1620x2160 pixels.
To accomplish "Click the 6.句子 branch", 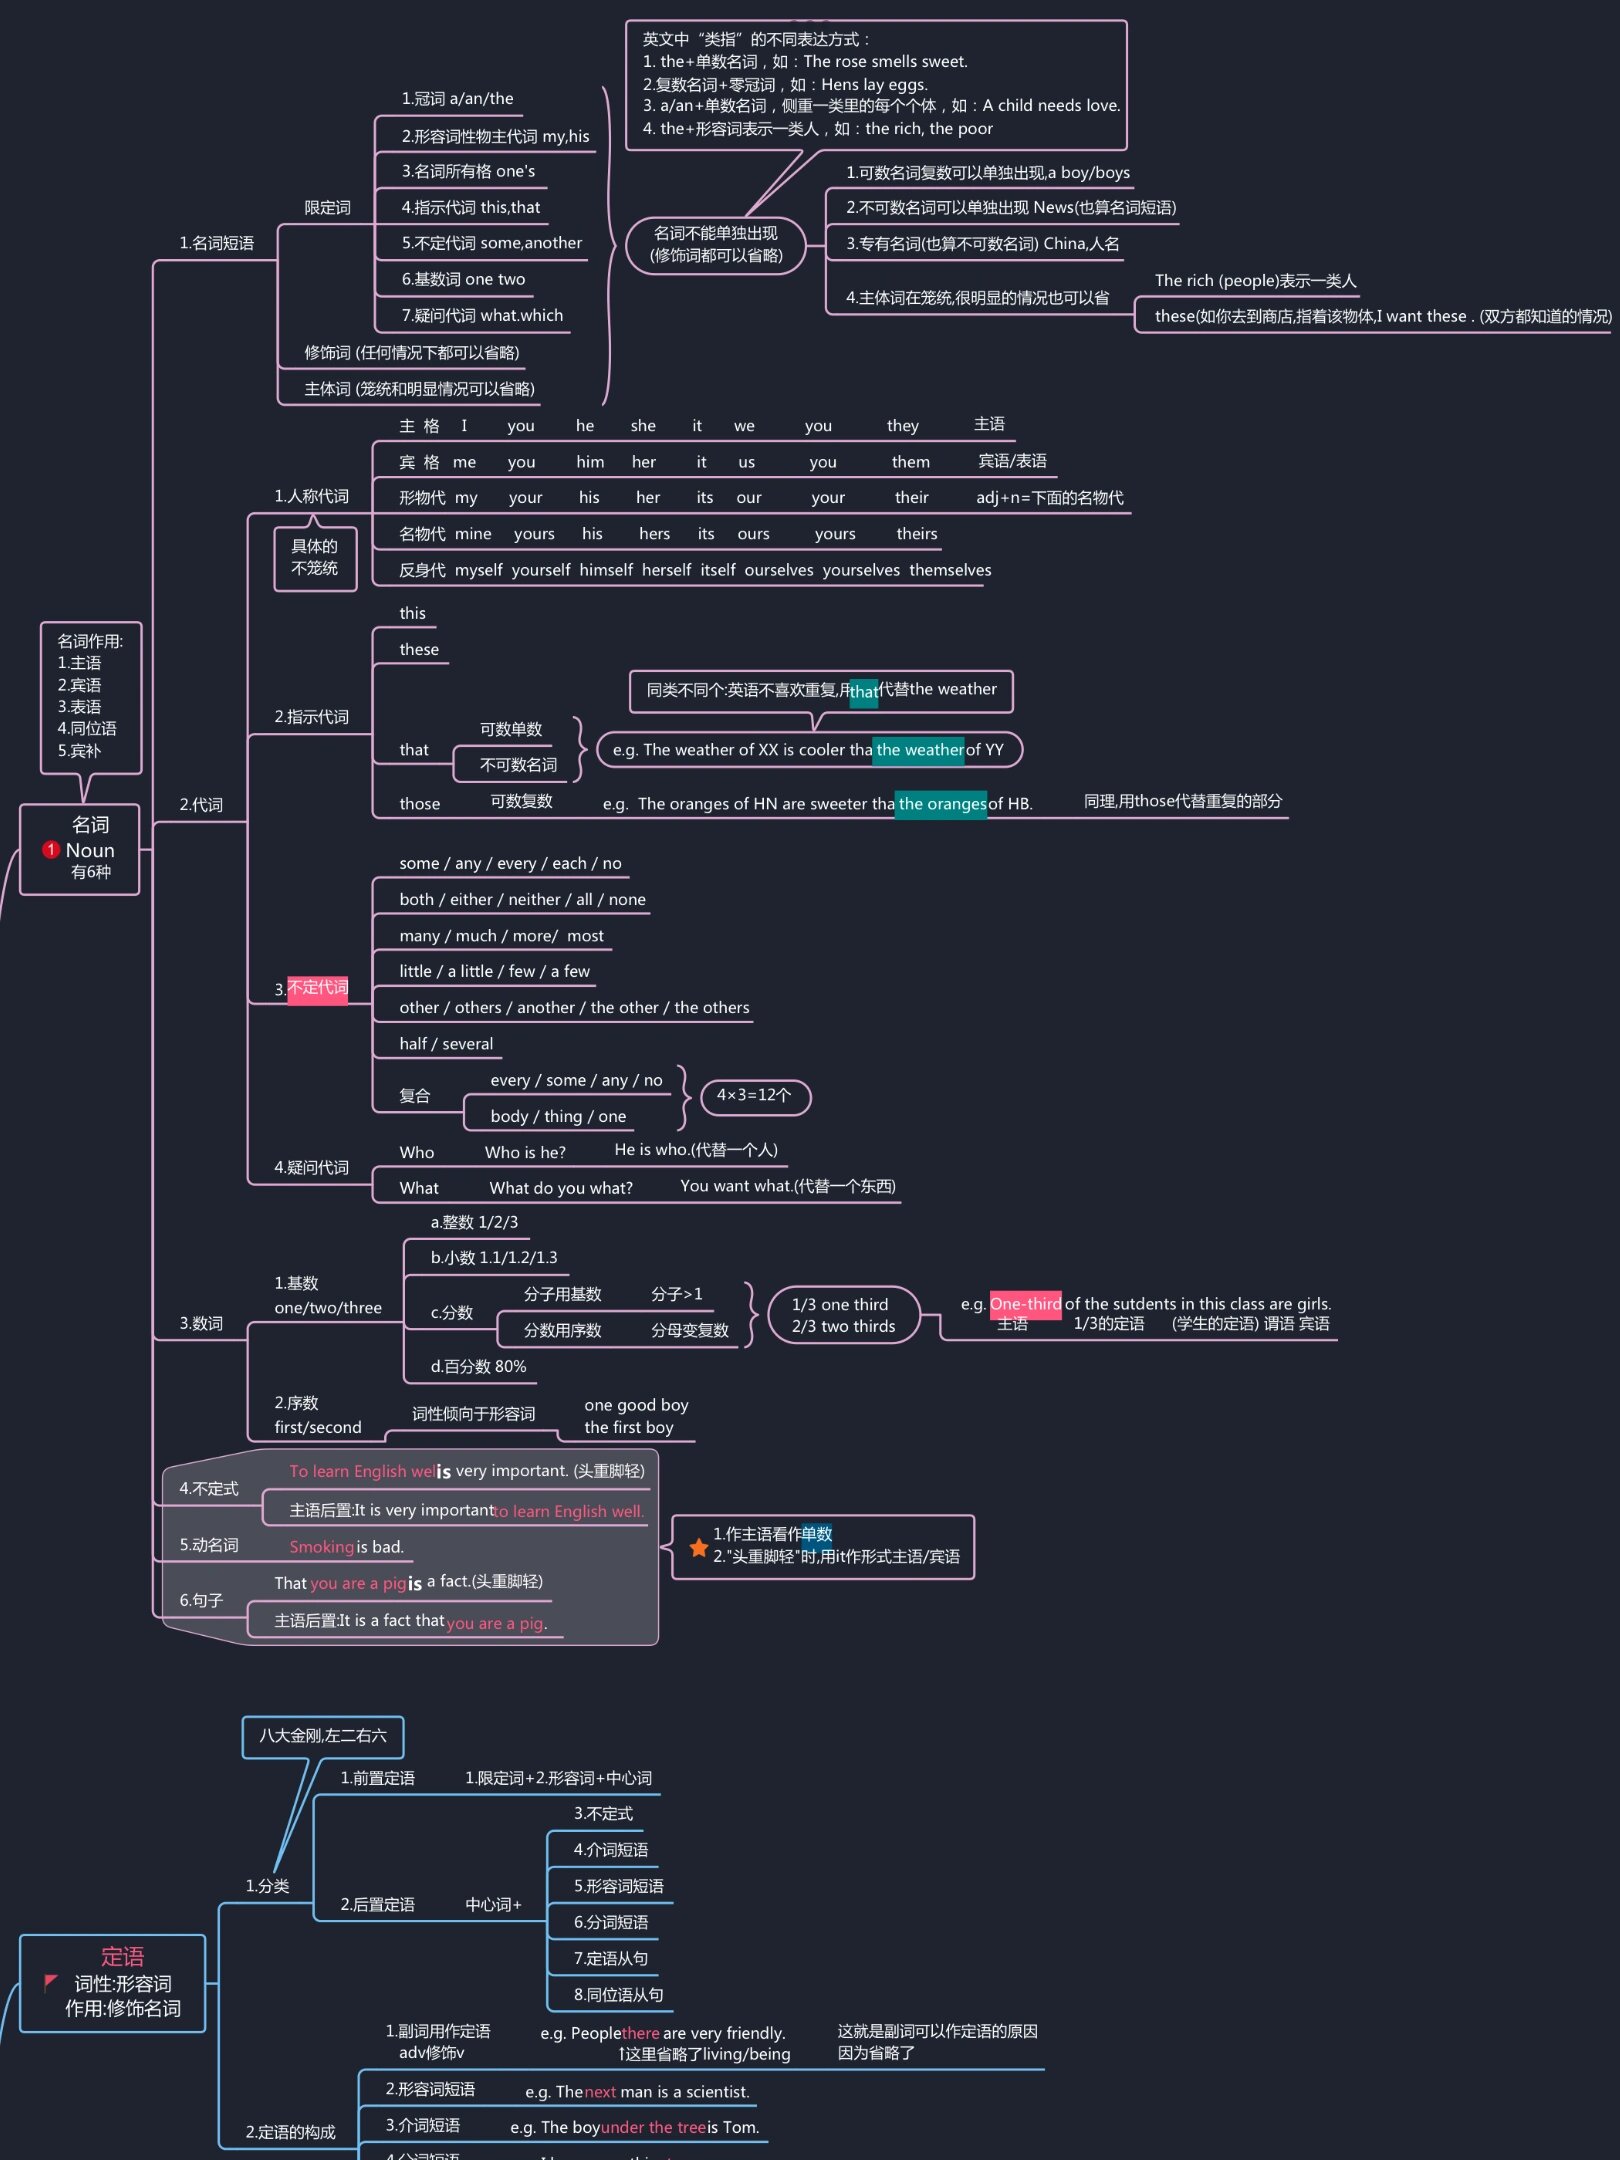I will pyautogui.click(x=201, y=1600).
